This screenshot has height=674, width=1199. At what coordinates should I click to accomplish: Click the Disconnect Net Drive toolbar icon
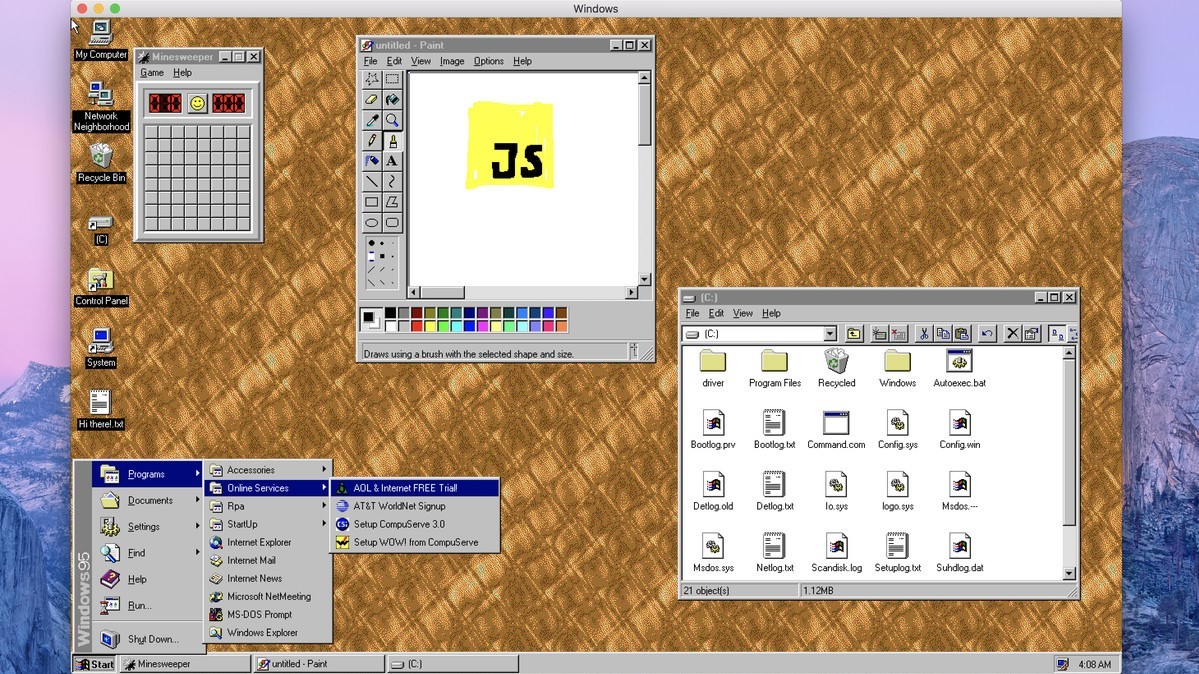pyautogui.click(x=898, y=334)
